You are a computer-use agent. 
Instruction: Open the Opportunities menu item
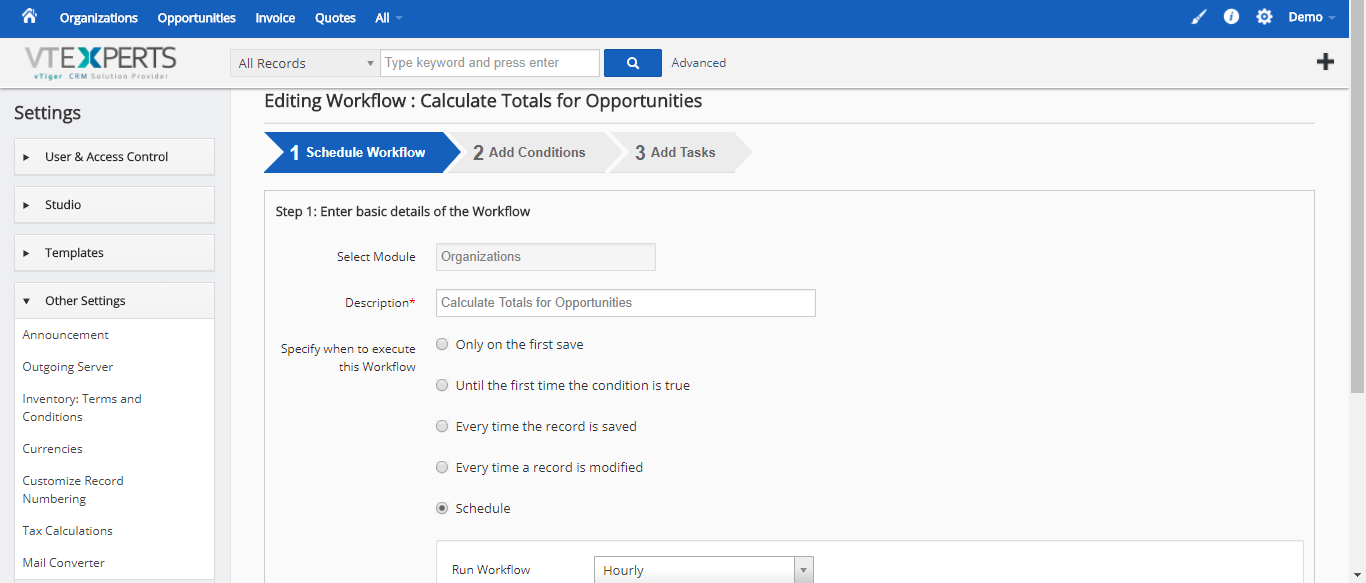coord(196,18)
